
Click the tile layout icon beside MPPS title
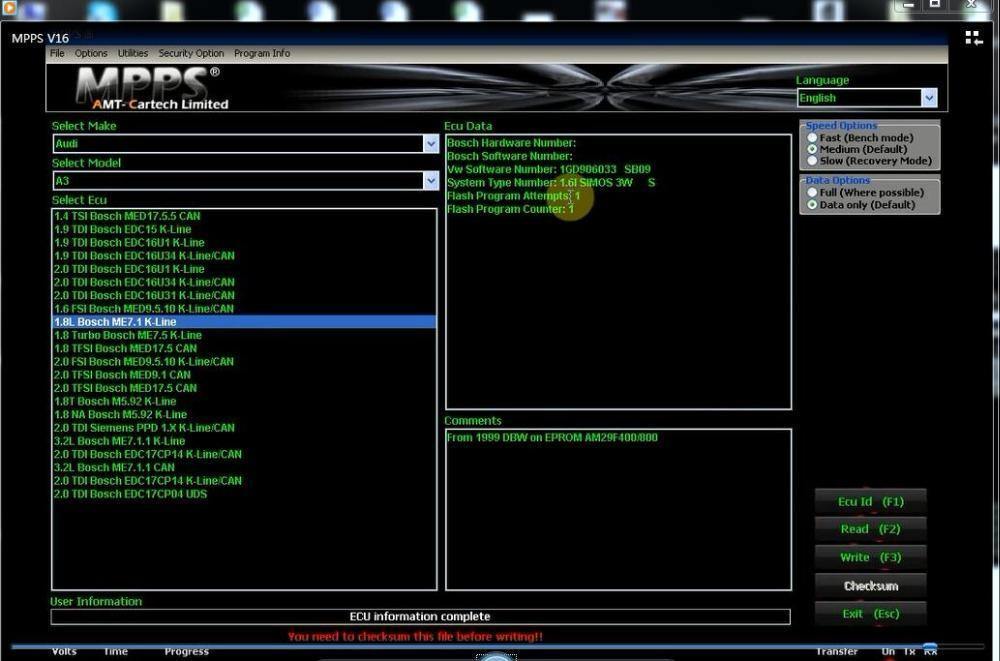click(973, 38)
